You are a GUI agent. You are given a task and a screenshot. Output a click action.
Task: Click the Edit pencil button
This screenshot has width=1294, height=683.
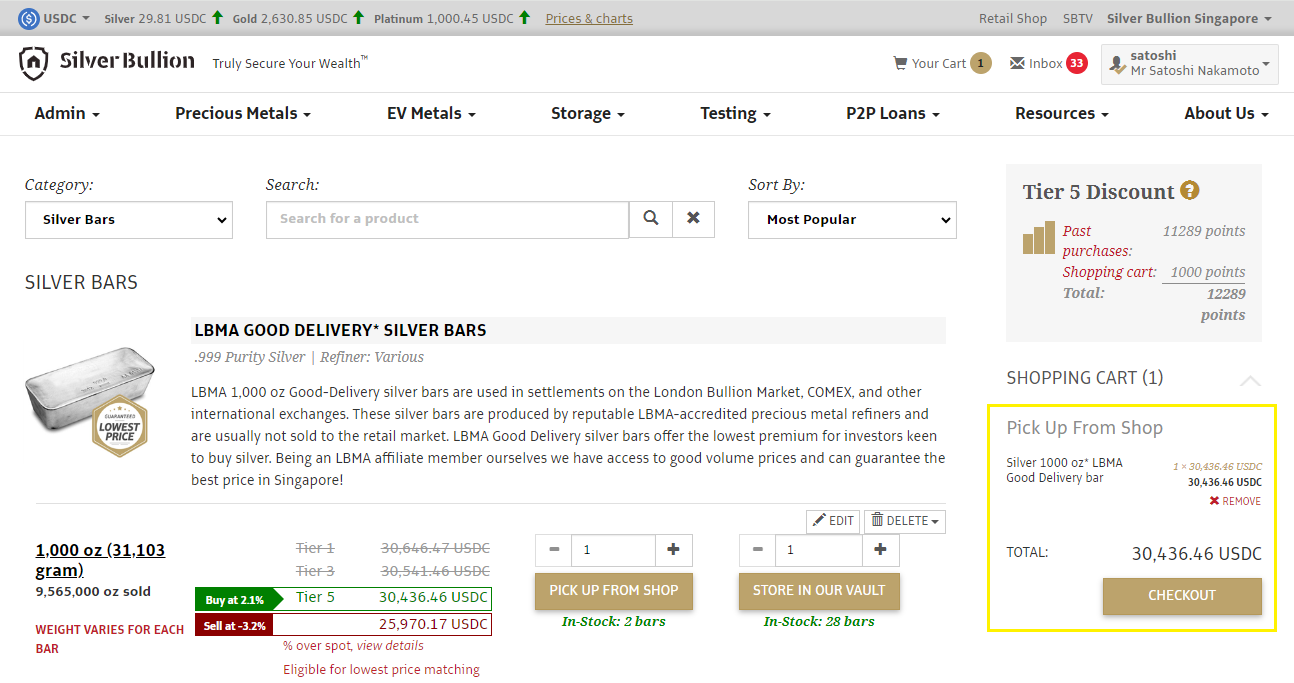coord(833,521)
